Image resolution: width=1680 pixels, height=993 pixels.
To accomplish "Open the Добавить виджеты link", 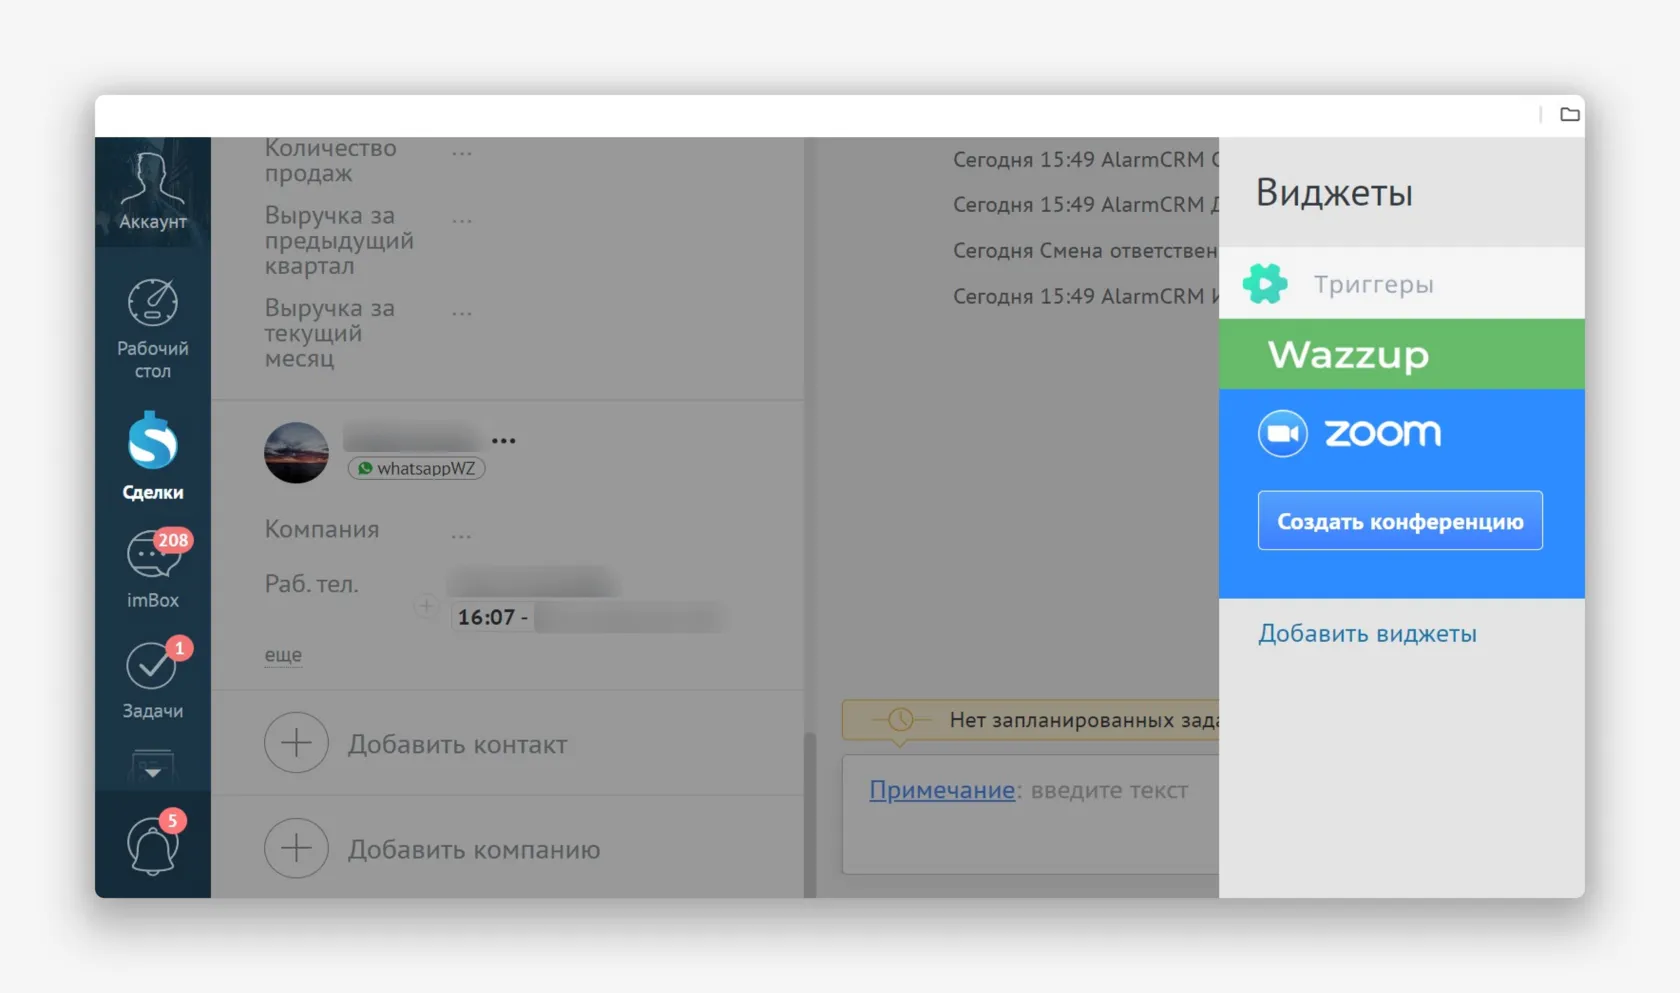I will (x=1367, y=633).
